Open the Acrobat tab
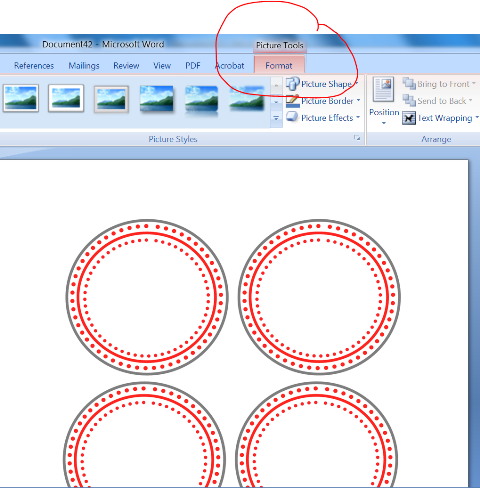The width and height of the screenshot is (480, 488). 230,66
